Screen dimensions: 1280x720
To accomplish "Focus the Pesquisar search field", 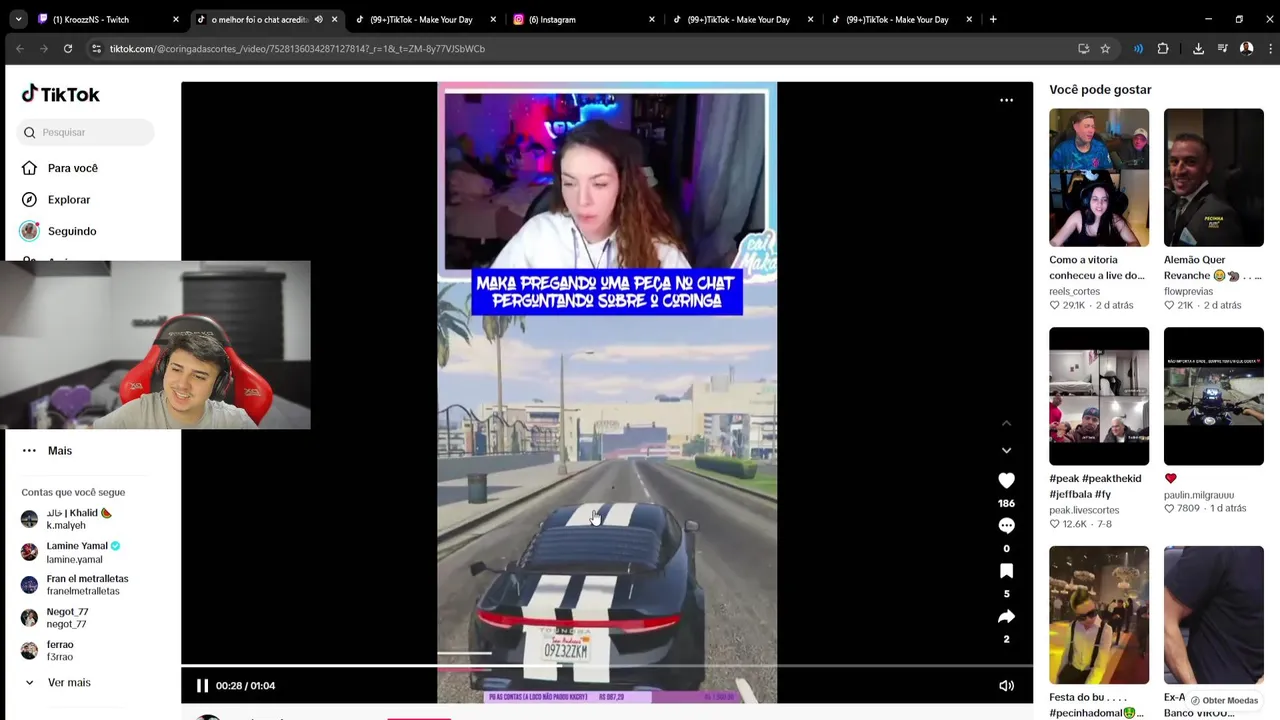I will point(86,132).
